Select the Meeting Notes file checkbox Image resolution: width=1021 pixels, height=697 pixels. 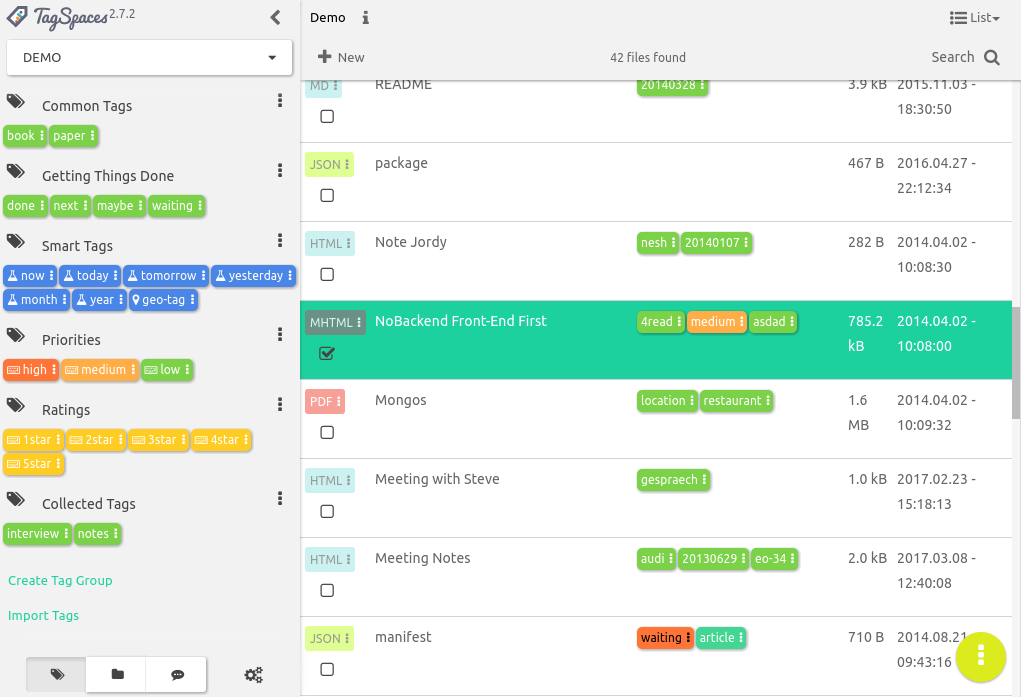[x=327, y=591]
